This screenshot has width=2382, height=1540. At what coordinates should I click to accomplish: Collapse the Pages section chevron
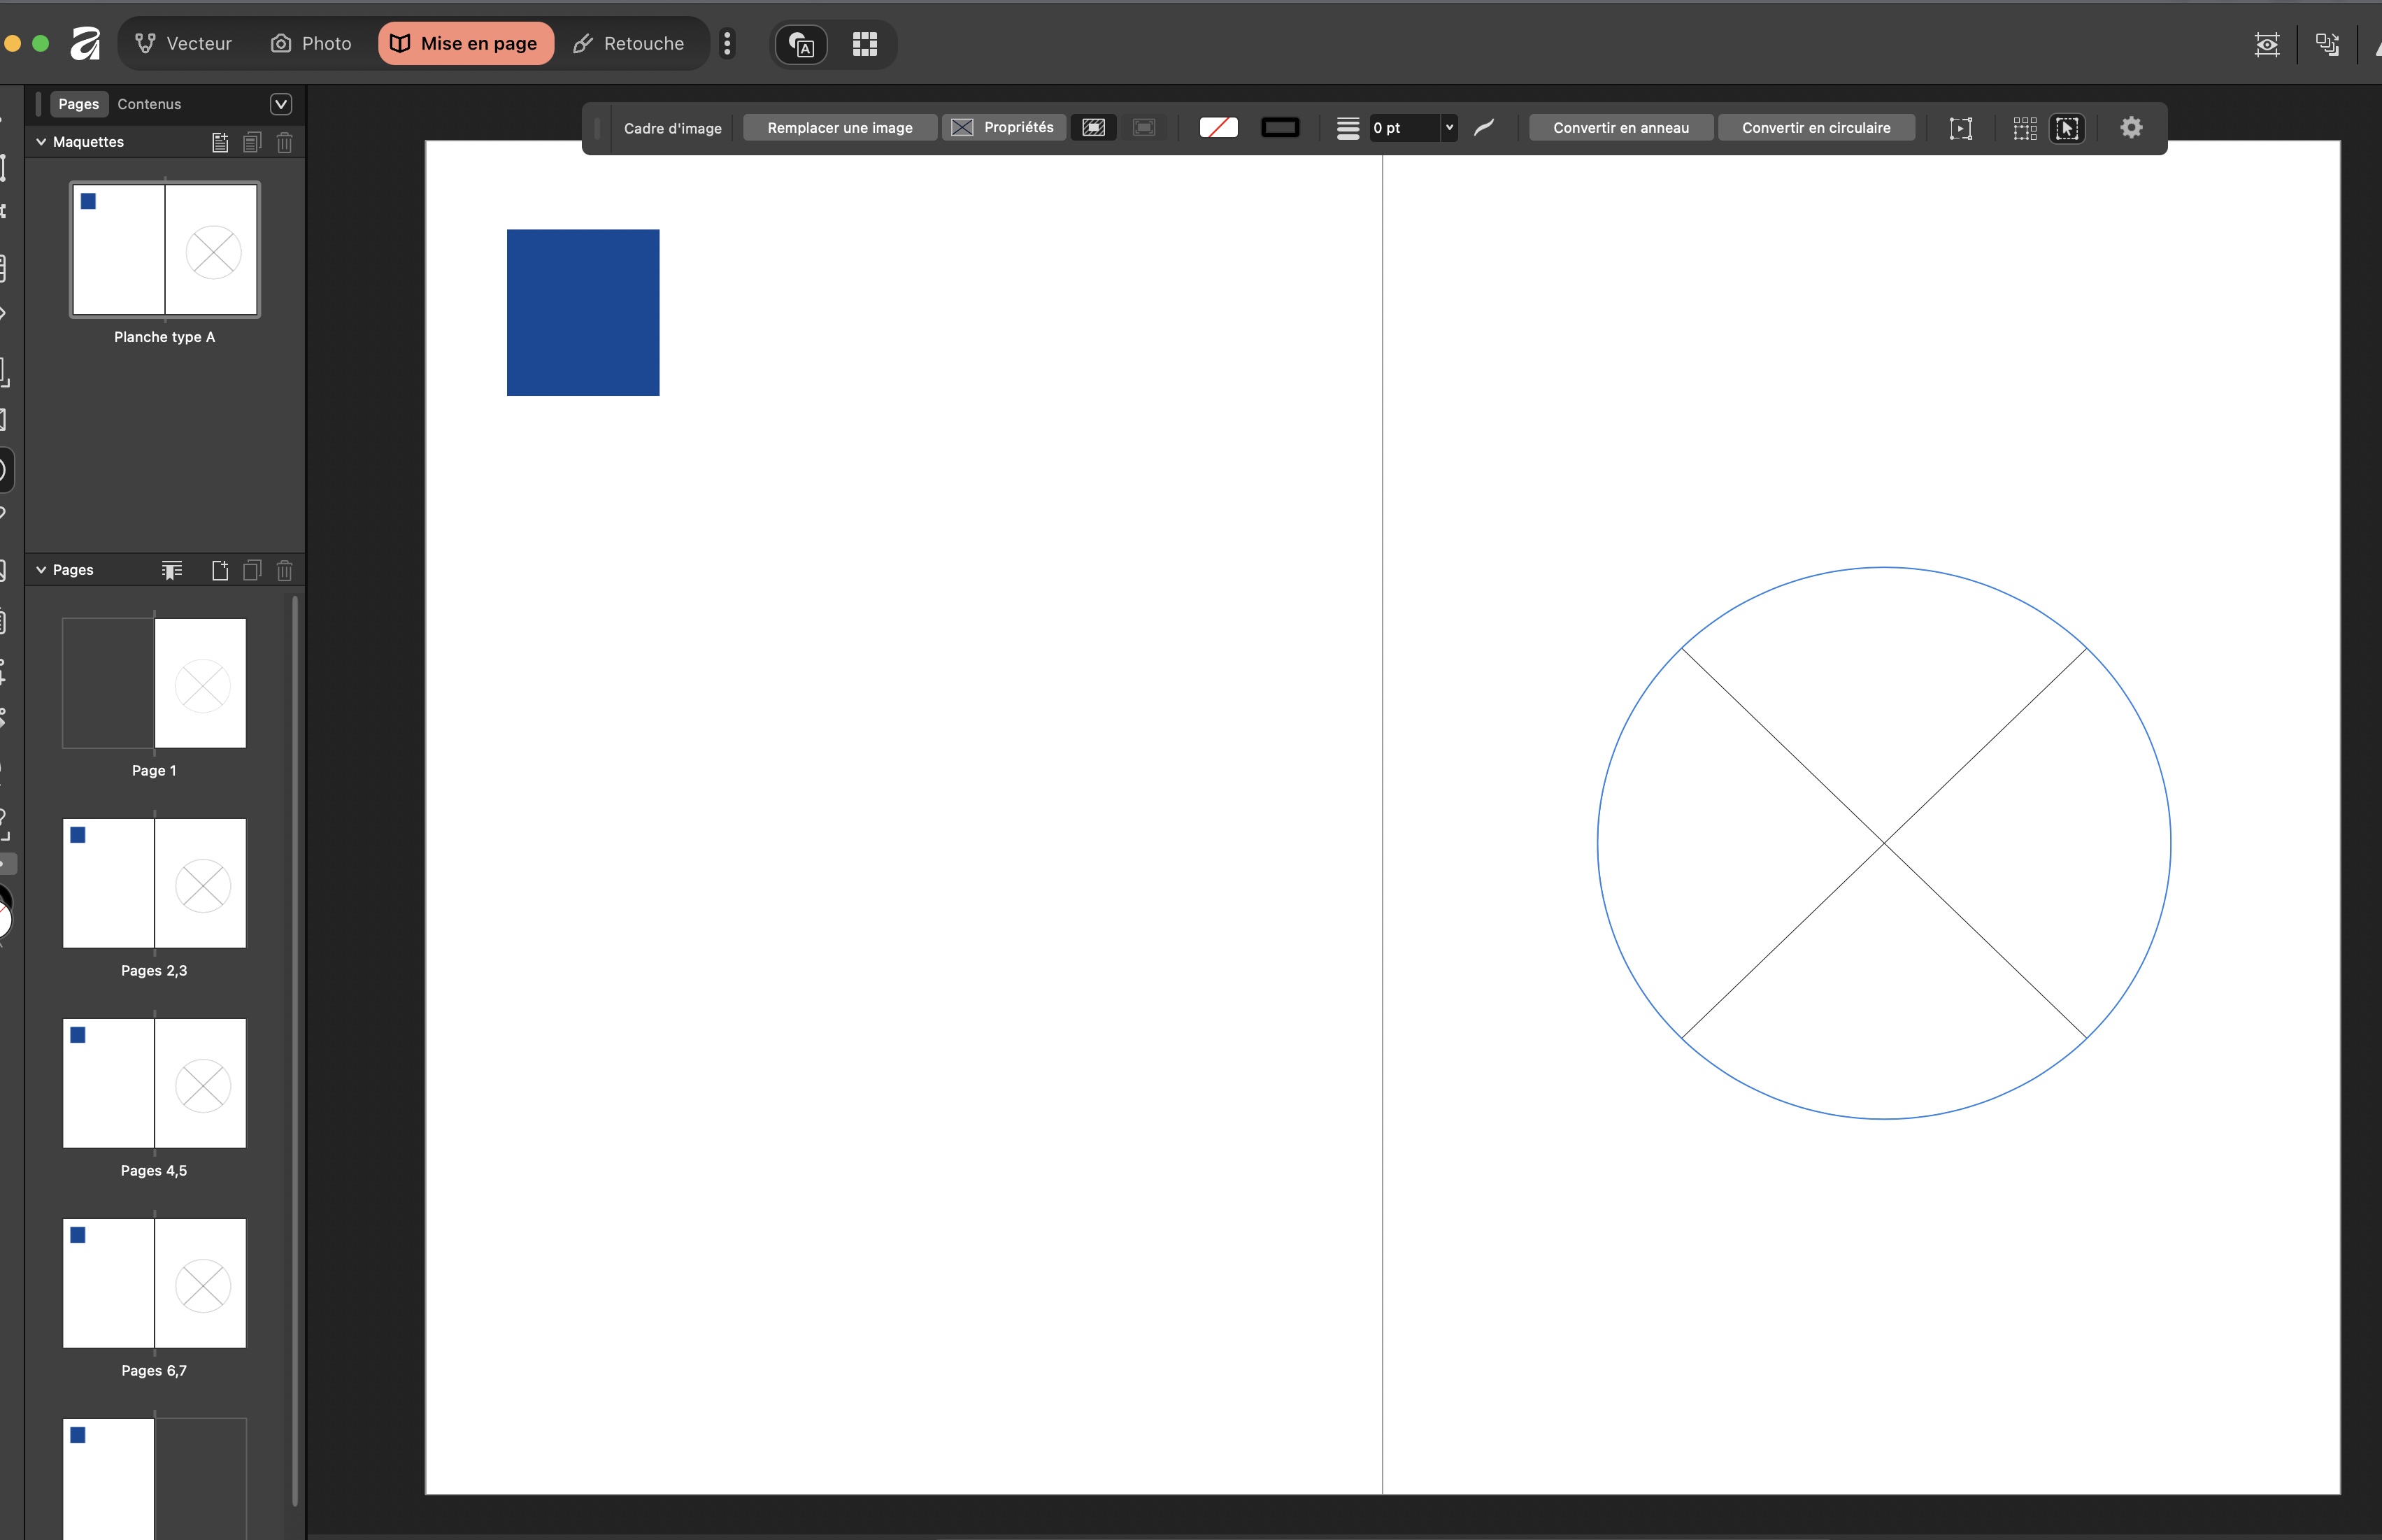[41, 570]
